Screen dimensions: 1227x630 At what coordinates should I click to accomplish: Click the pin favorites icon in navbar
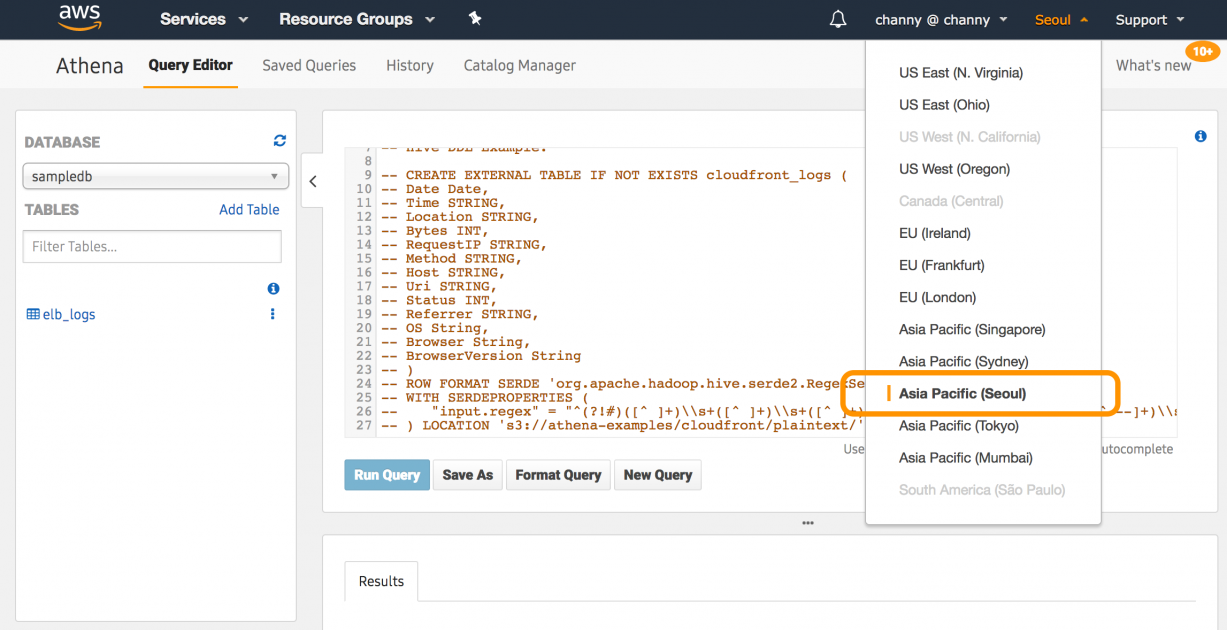click(475, 18)
